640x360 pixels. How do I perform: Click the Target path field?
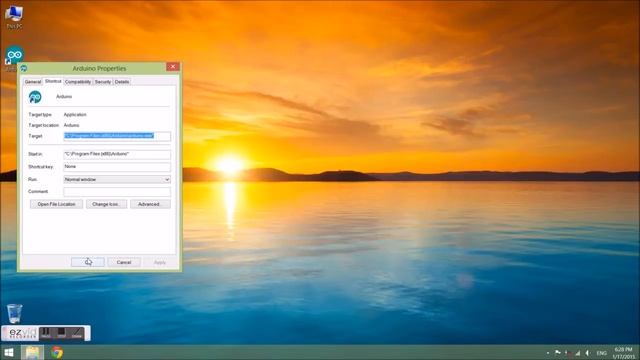(x=117, y=136)
